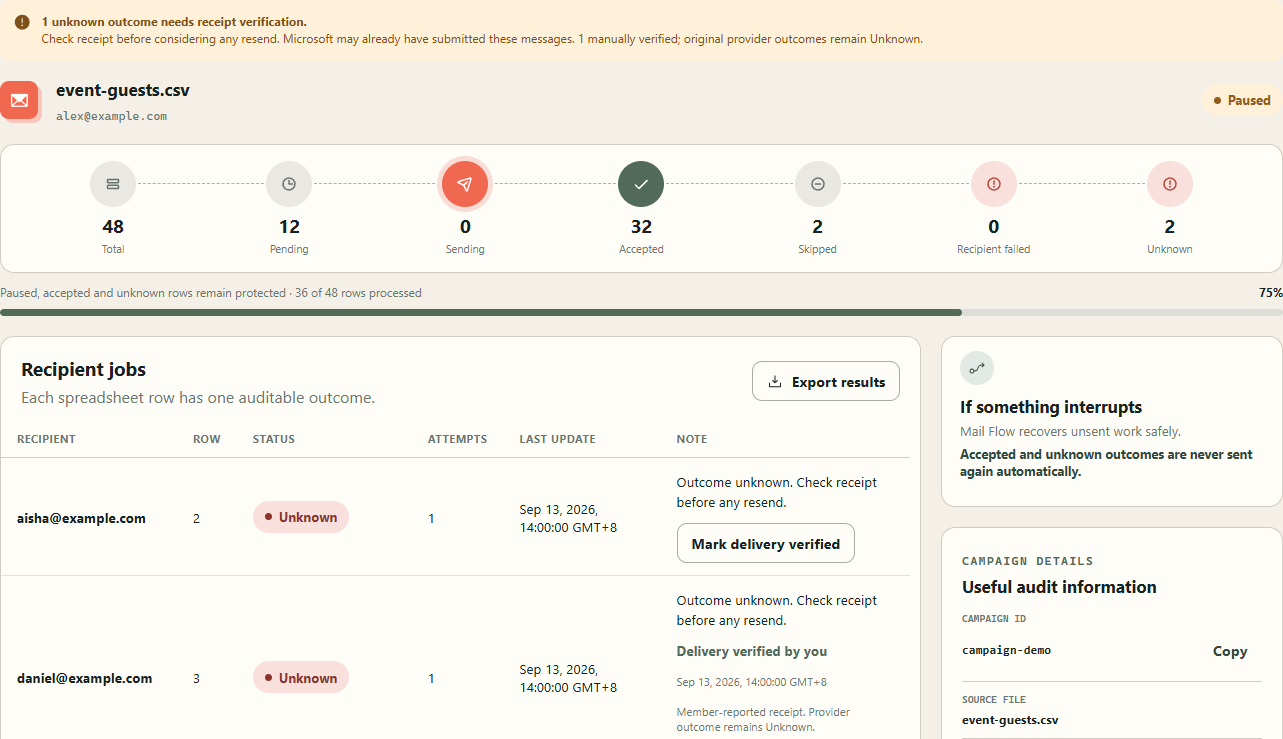The image size is (1283, 739).
Task: Click the Unknown status badge for aisha@example.com
Action: (301, 517)
